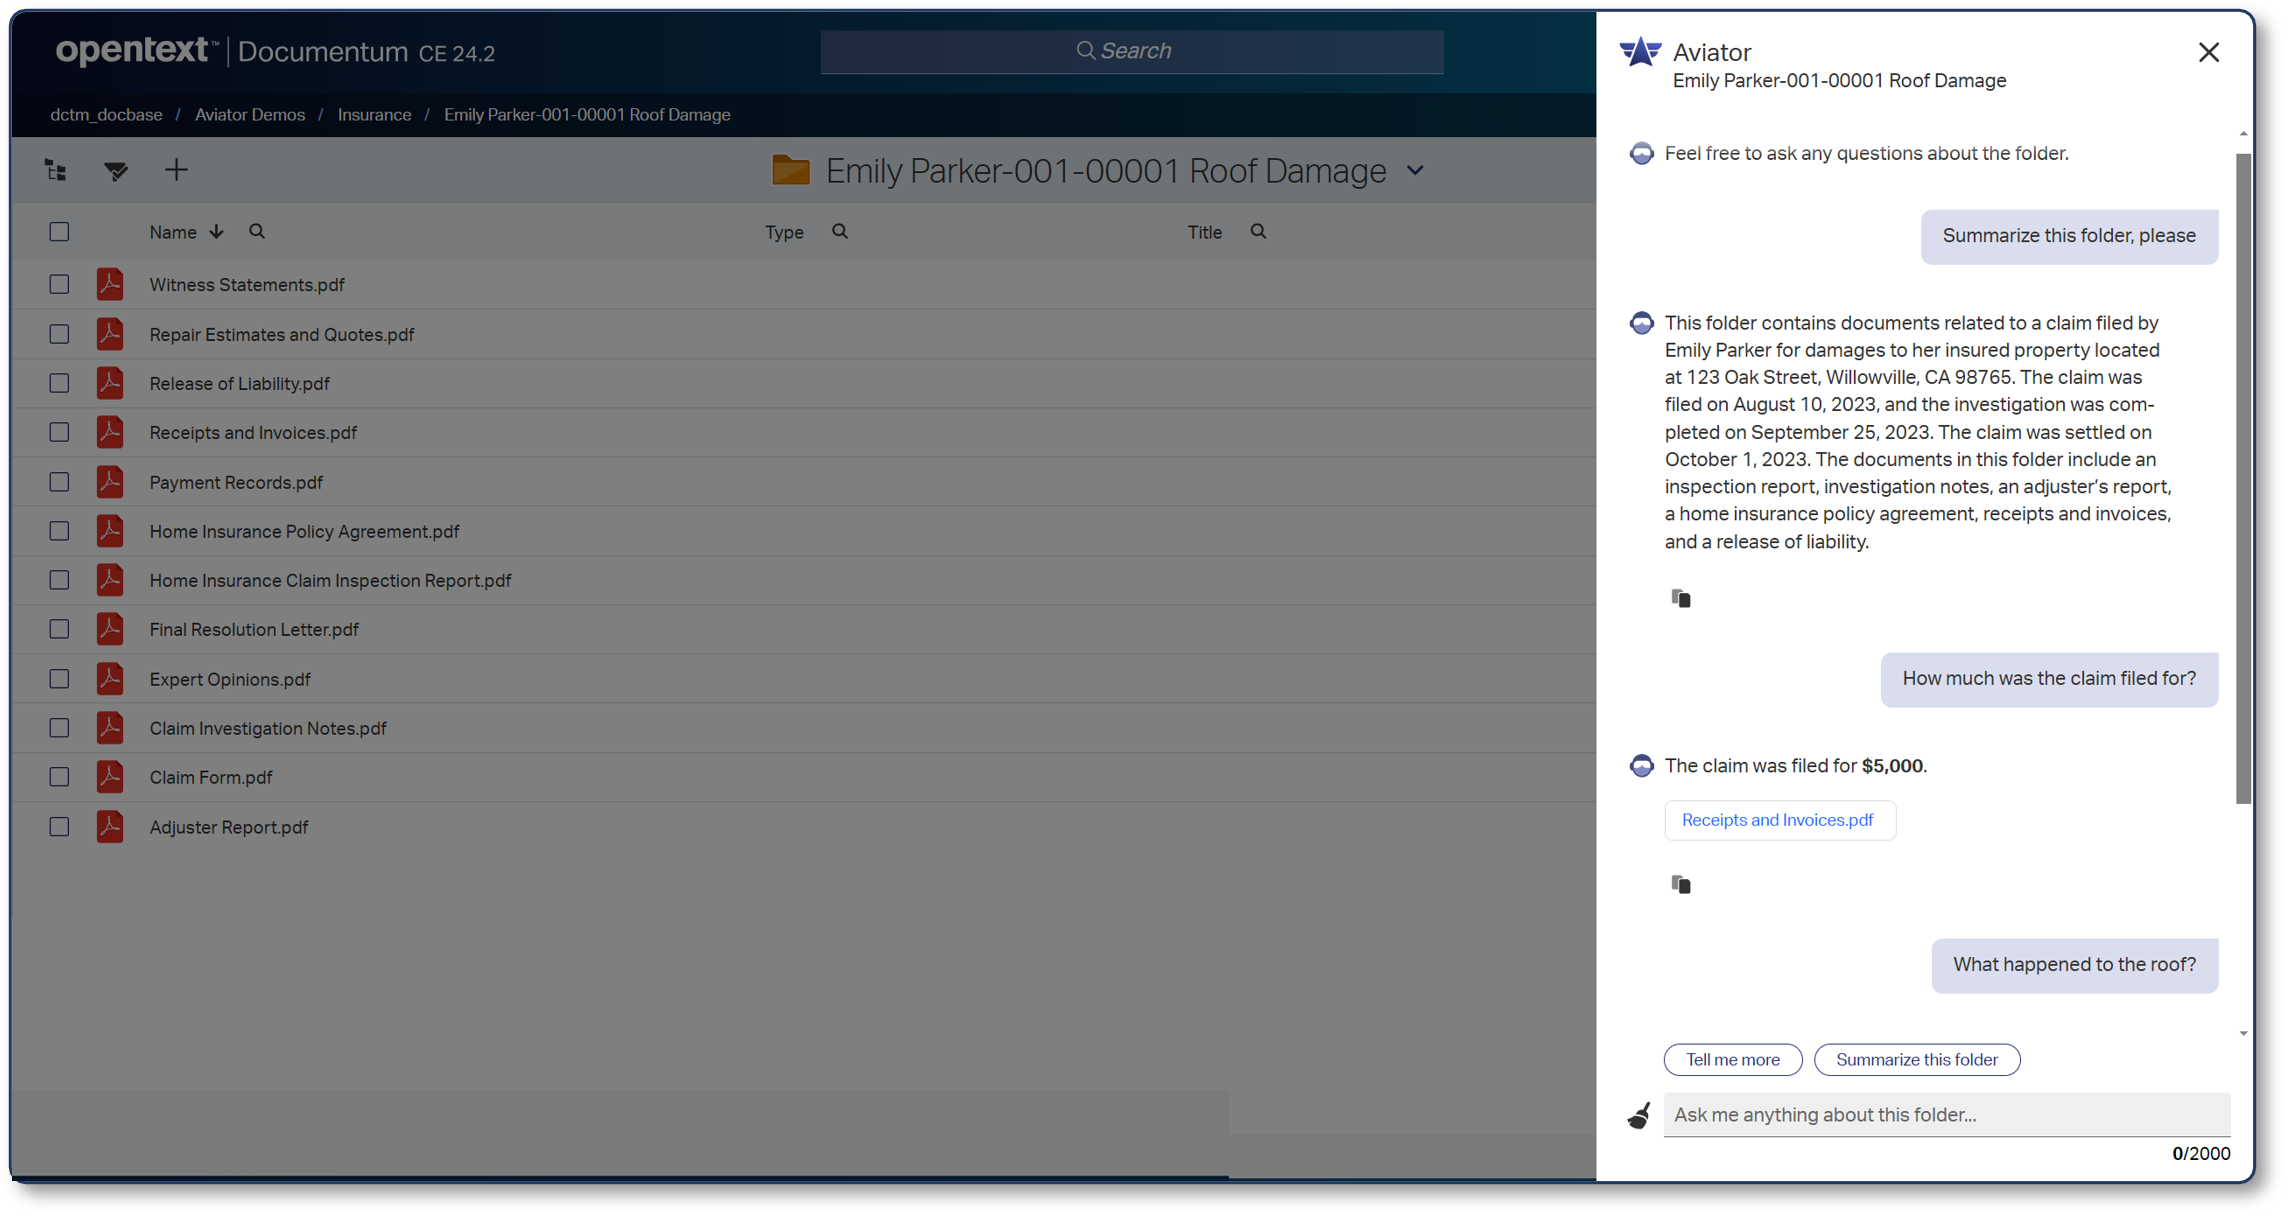Click PDF icon of Expert Opinions.pdf
Image resolution: width=2285 pixels, height=1213 pixels.
(110, 679)
